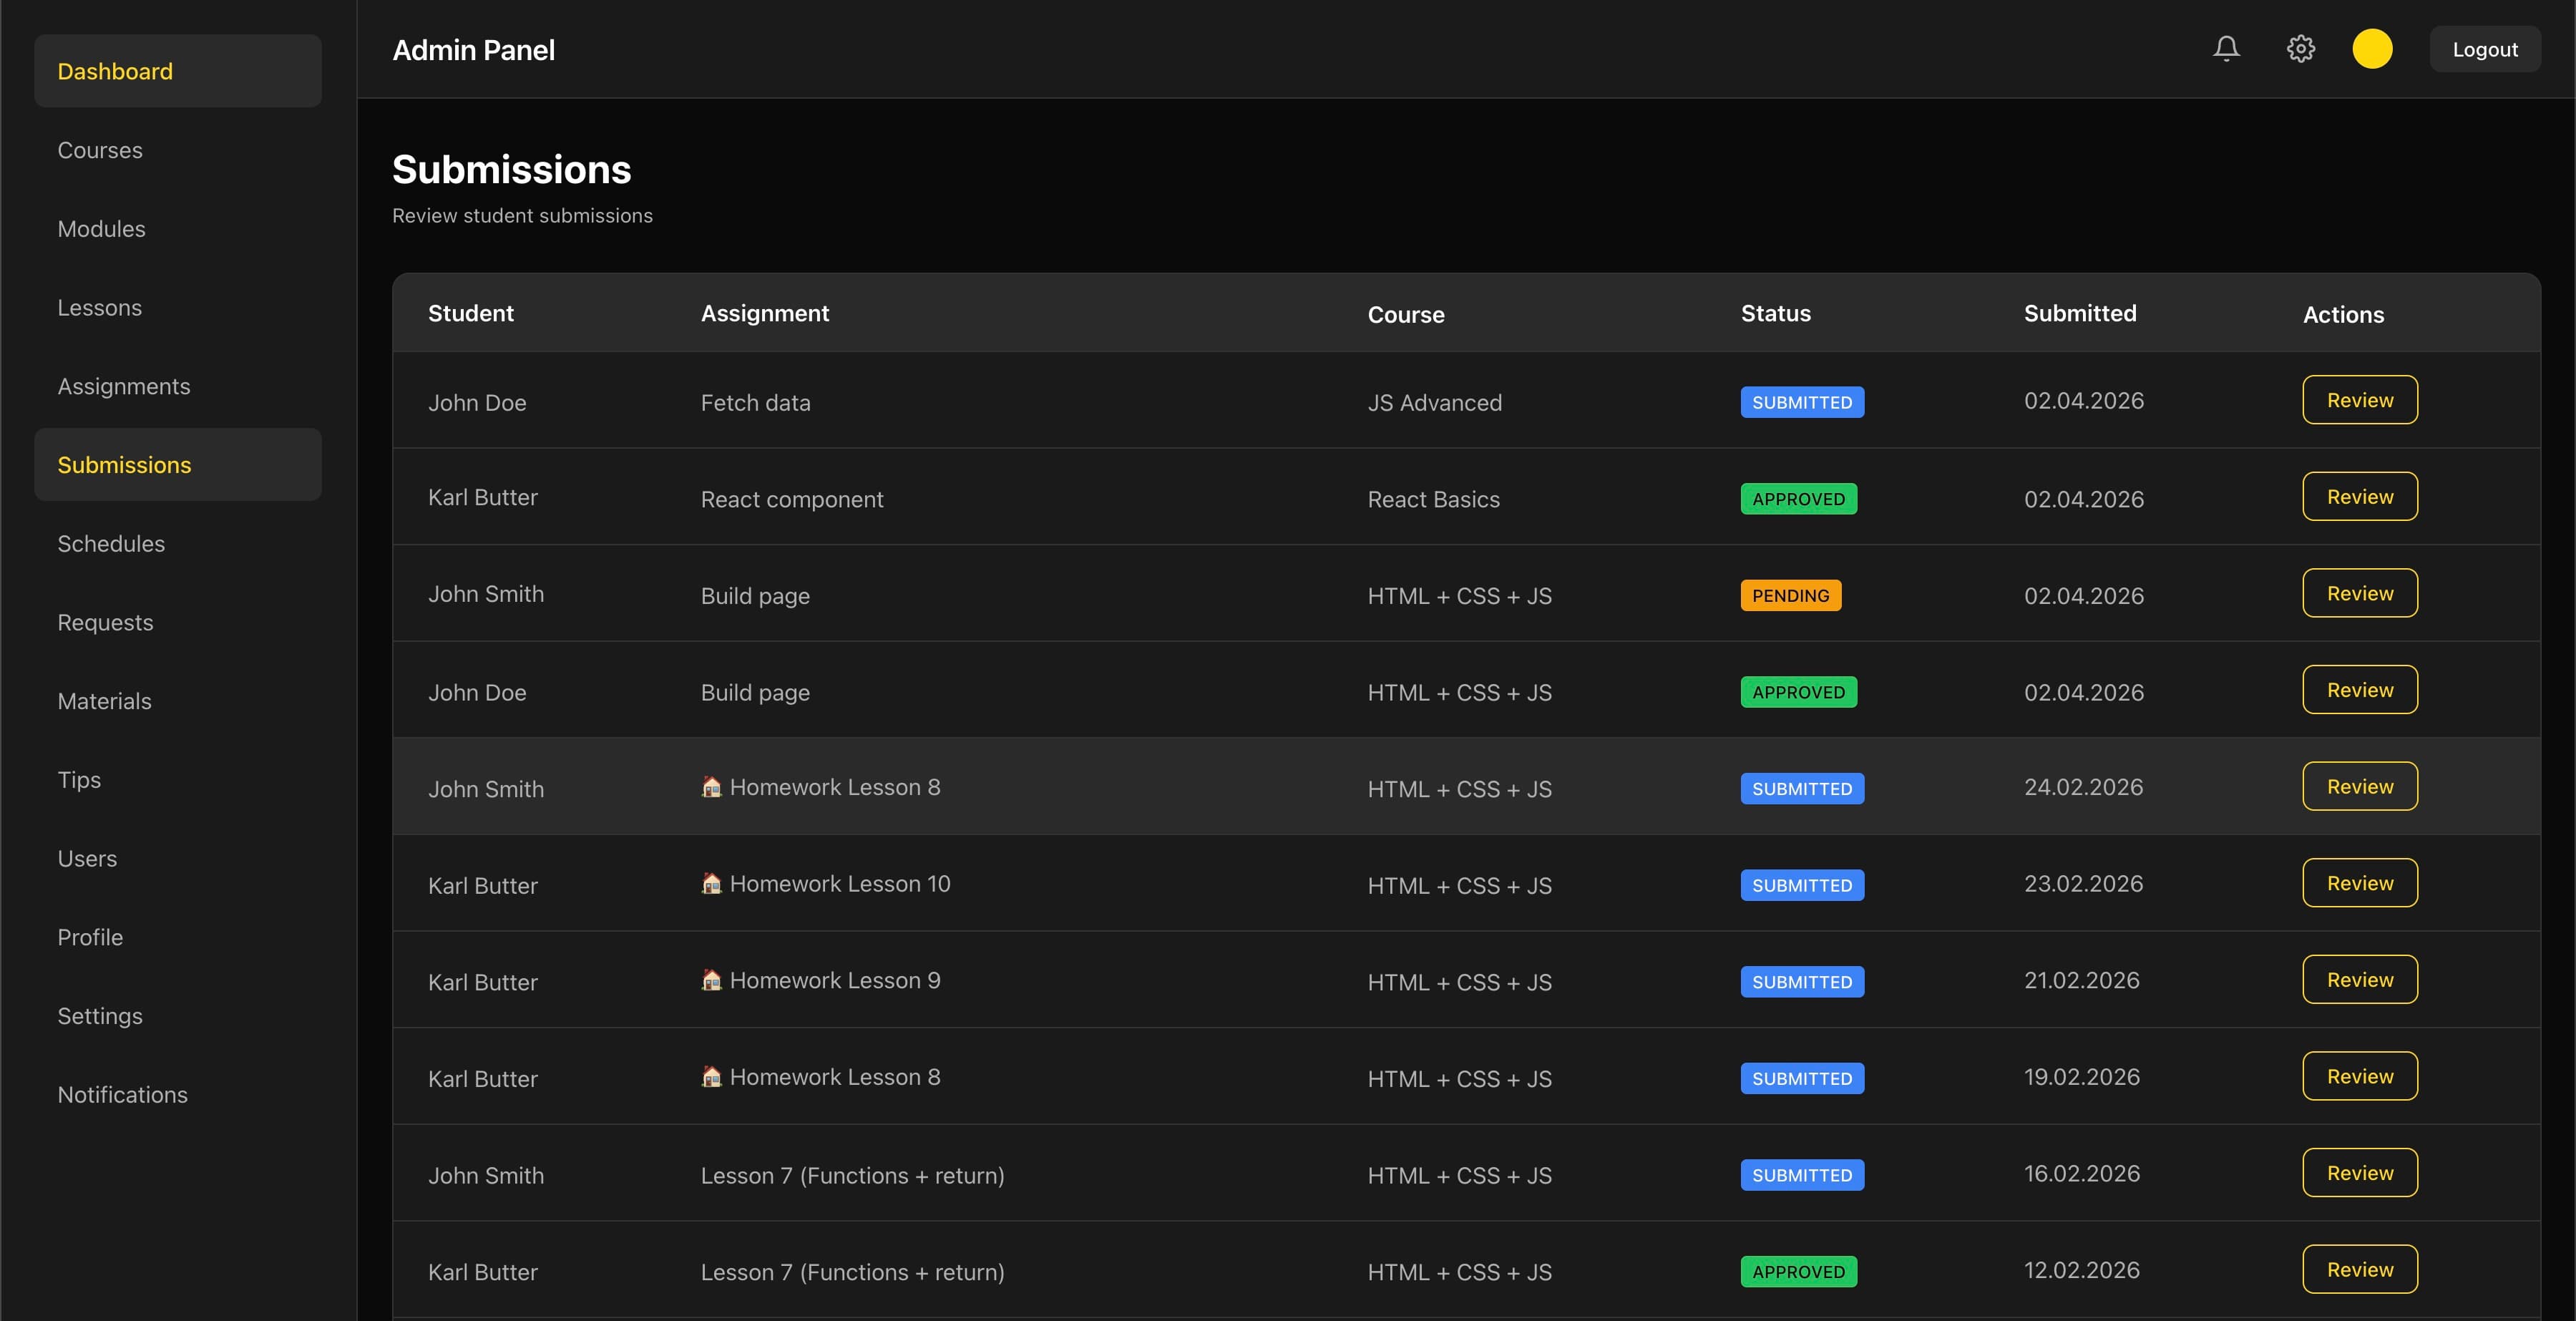Open the settings gear icon
Screen dimensions: 2576x1321
pos(2301,48)
